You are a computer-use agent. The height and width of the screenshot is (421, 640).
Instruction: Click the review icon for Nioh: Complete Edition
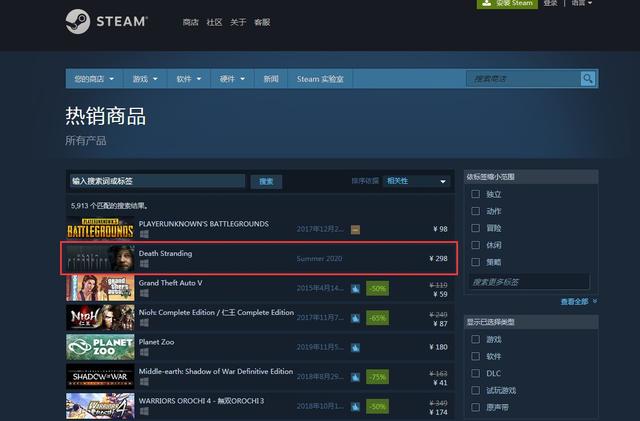point(355,317)
